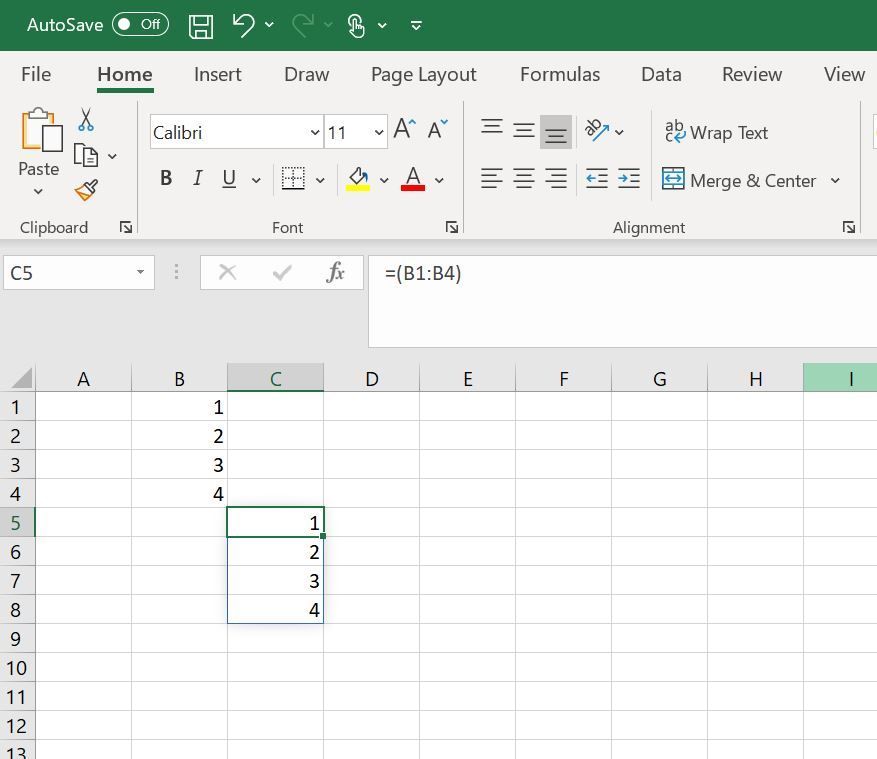Select column D header
877x759 pixels.
(371, 379)
